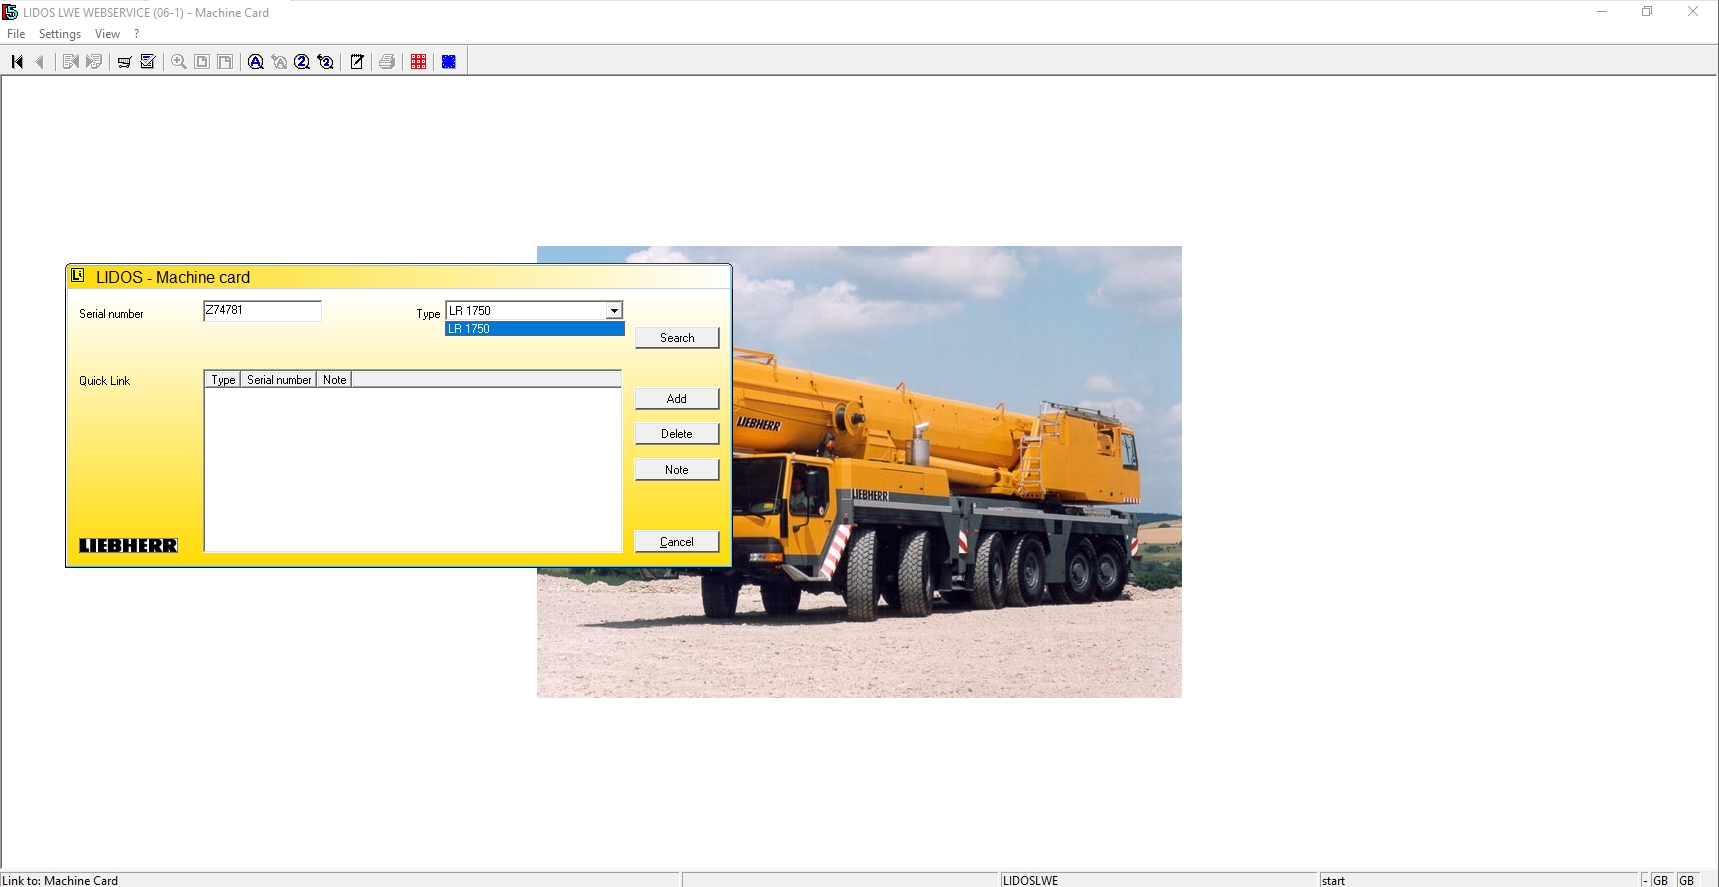Screen dimensions: 1719x887
Task: Click the first 'GB' status bar indicator
Action: [1660, 881]
